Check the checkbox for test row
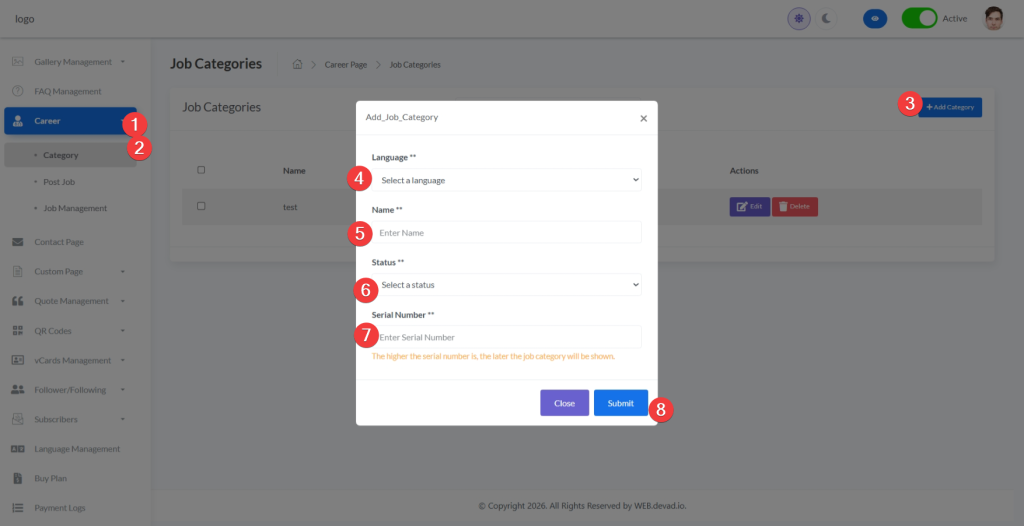This screenshot has height=526, width=1024. pyautogui.click(x=201, y=206)
